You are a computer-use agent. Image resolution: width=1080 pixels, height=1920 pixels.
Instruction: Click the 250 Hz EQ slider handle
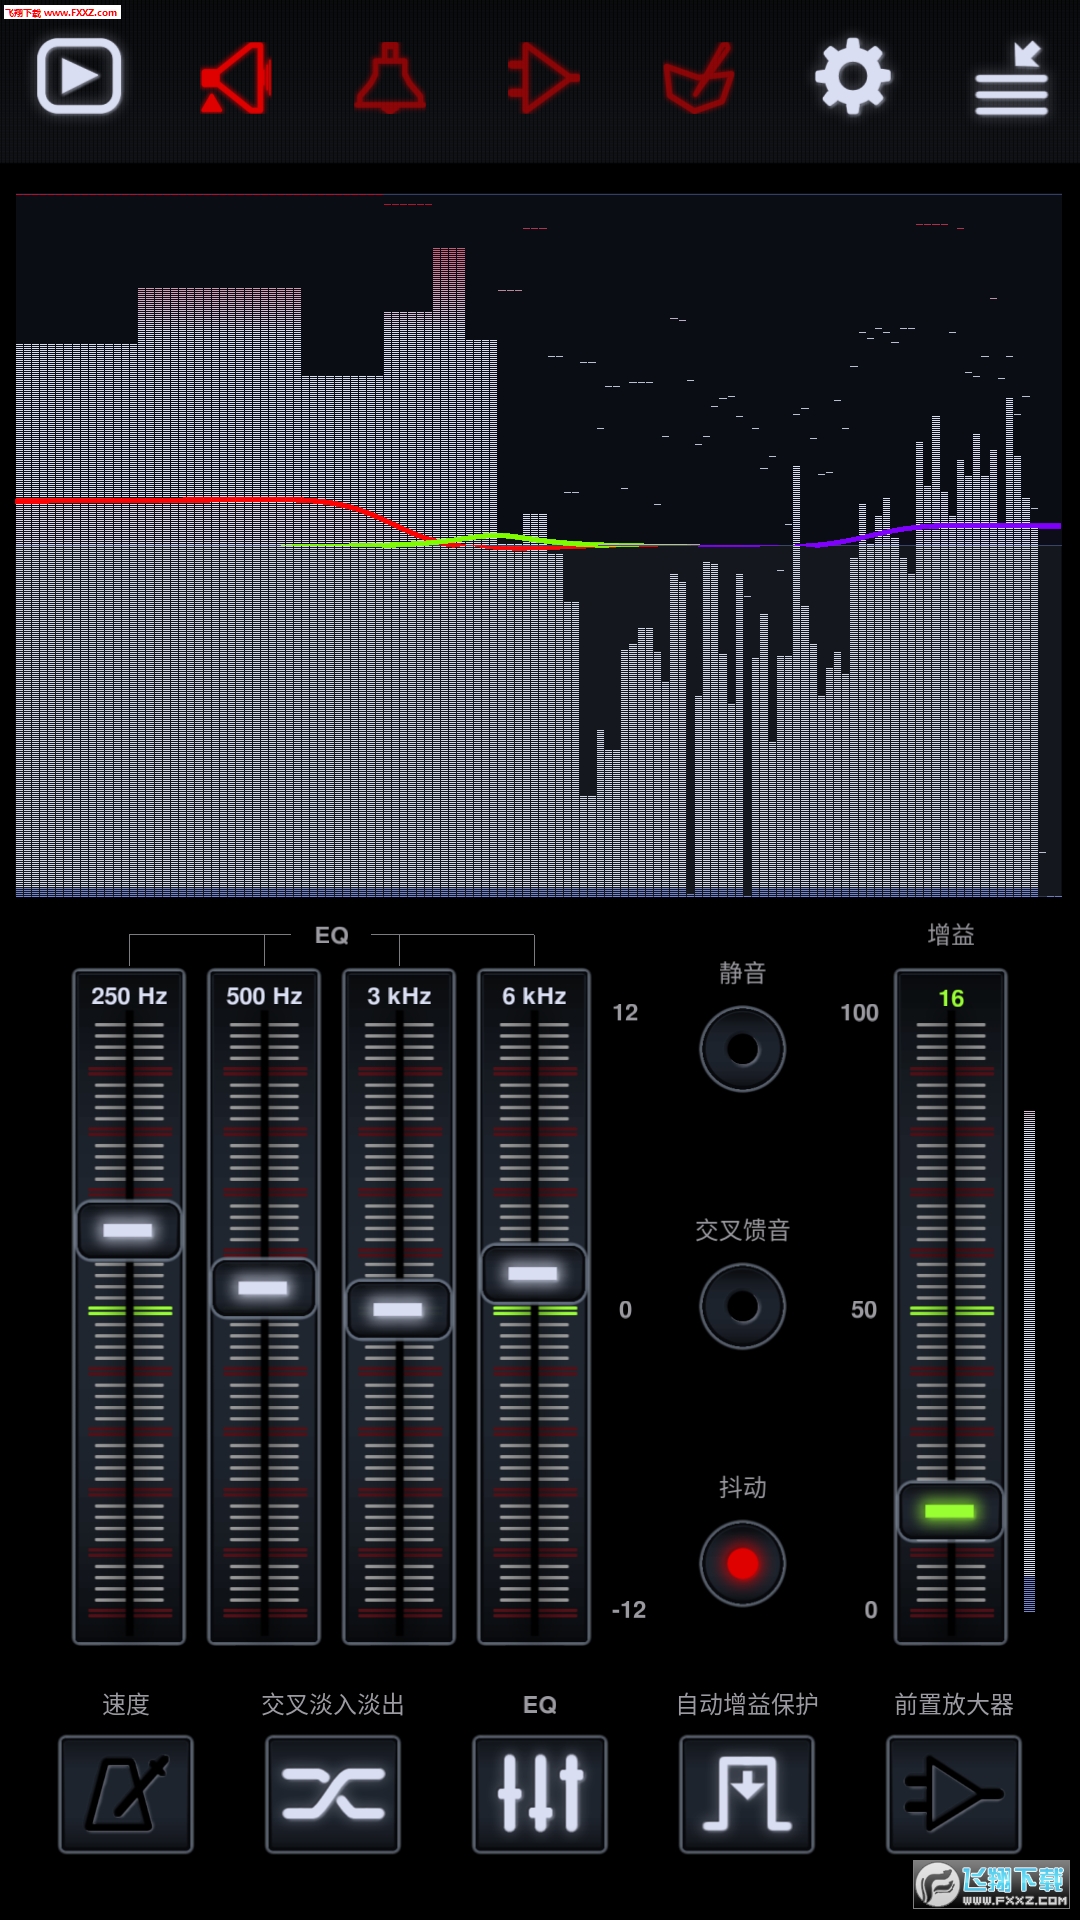click(129, 1230)
